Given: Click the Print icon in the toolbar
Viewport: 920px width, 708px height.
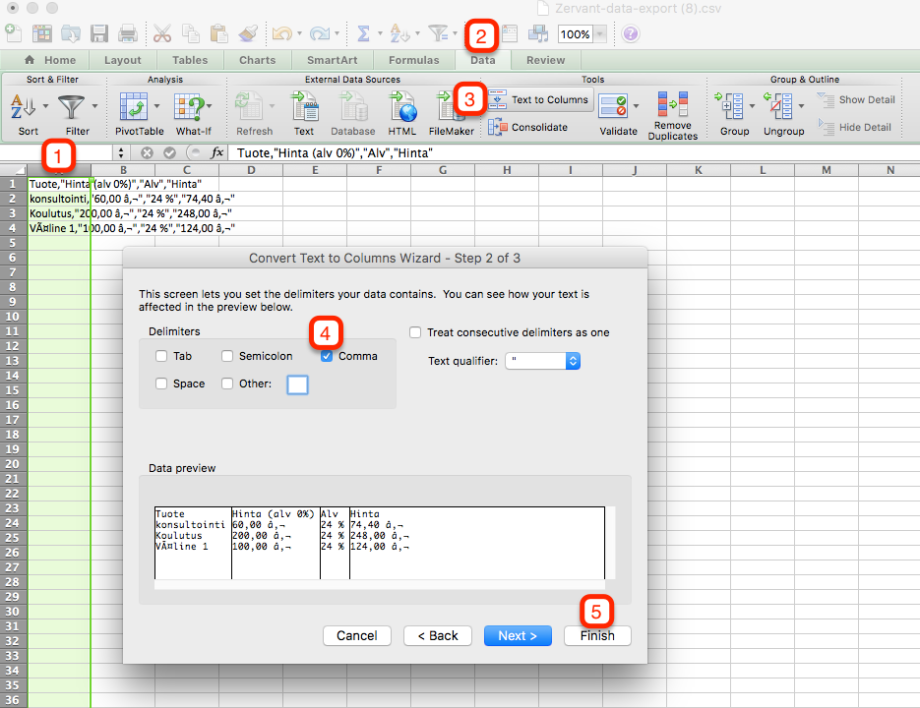Looking at the screenshot, I should [127, 33].
